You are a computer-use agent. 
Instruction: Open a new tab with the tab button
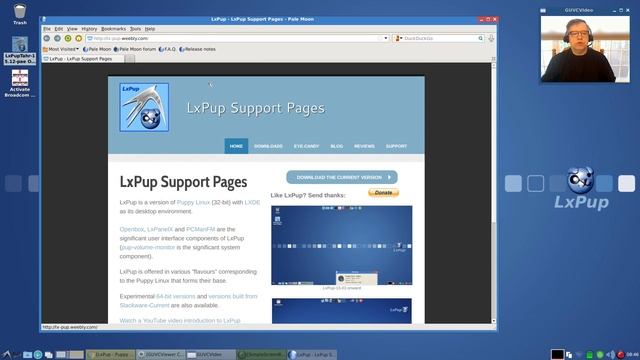point(129,59)
